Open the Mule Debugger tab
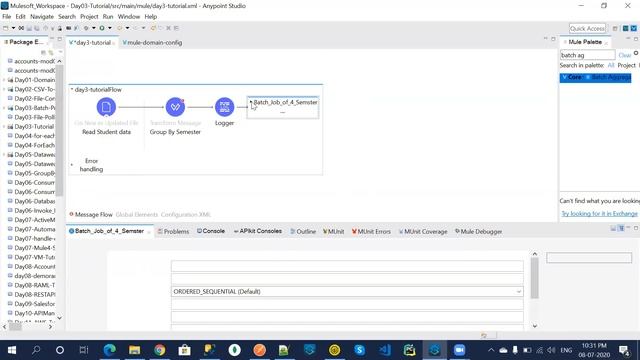 478,231
